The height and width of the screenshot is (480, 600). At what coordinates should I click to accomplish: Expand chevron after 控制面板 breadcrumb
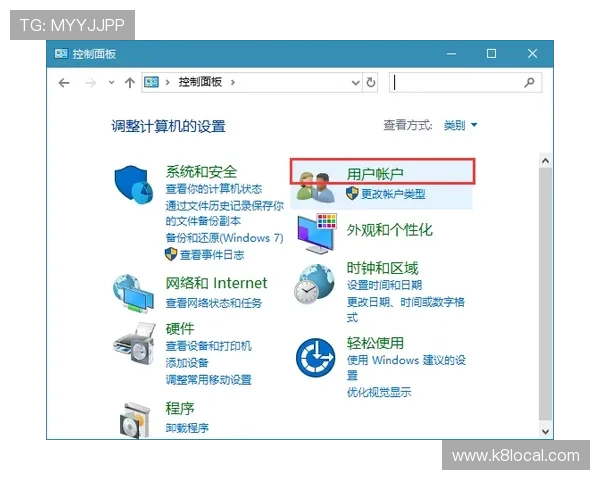233,82
